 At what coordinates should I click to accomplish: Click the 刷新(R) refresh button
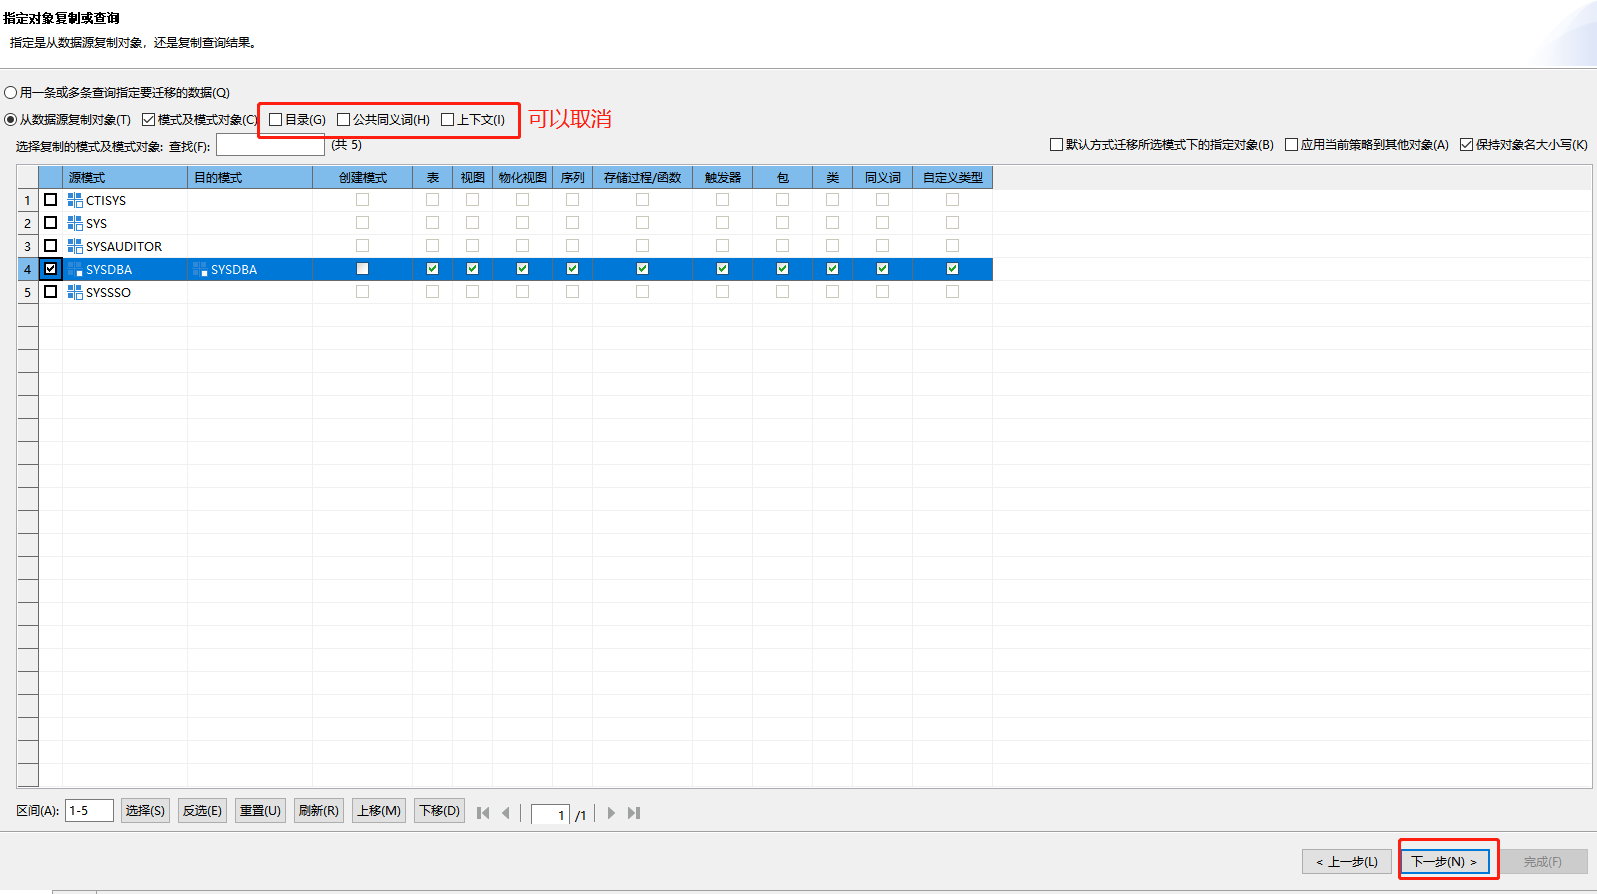point(318,810)
